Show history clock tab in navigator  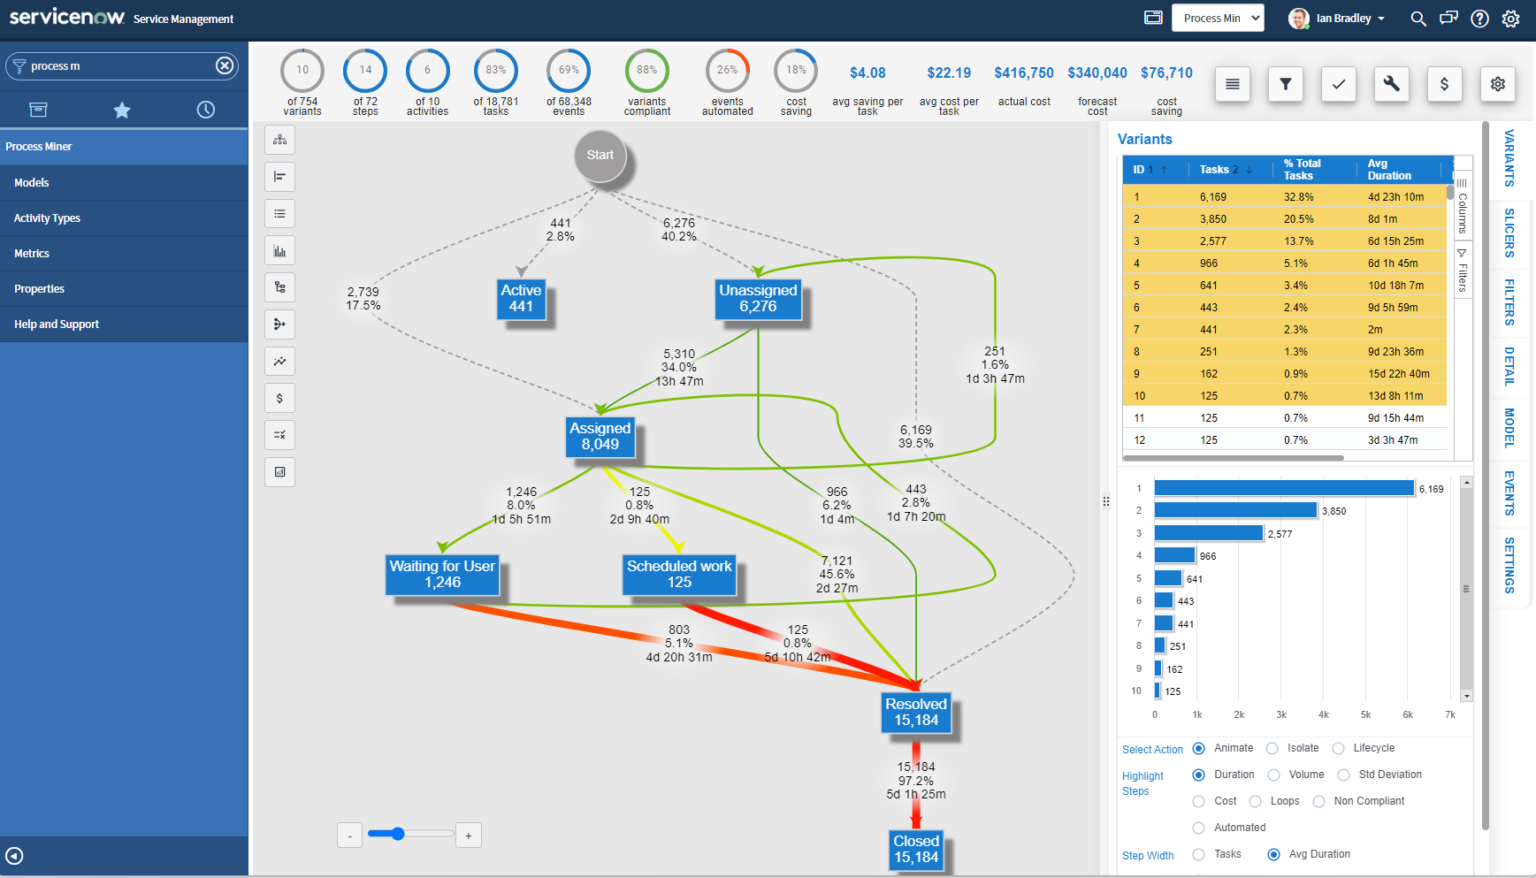(x=206, y=110)
